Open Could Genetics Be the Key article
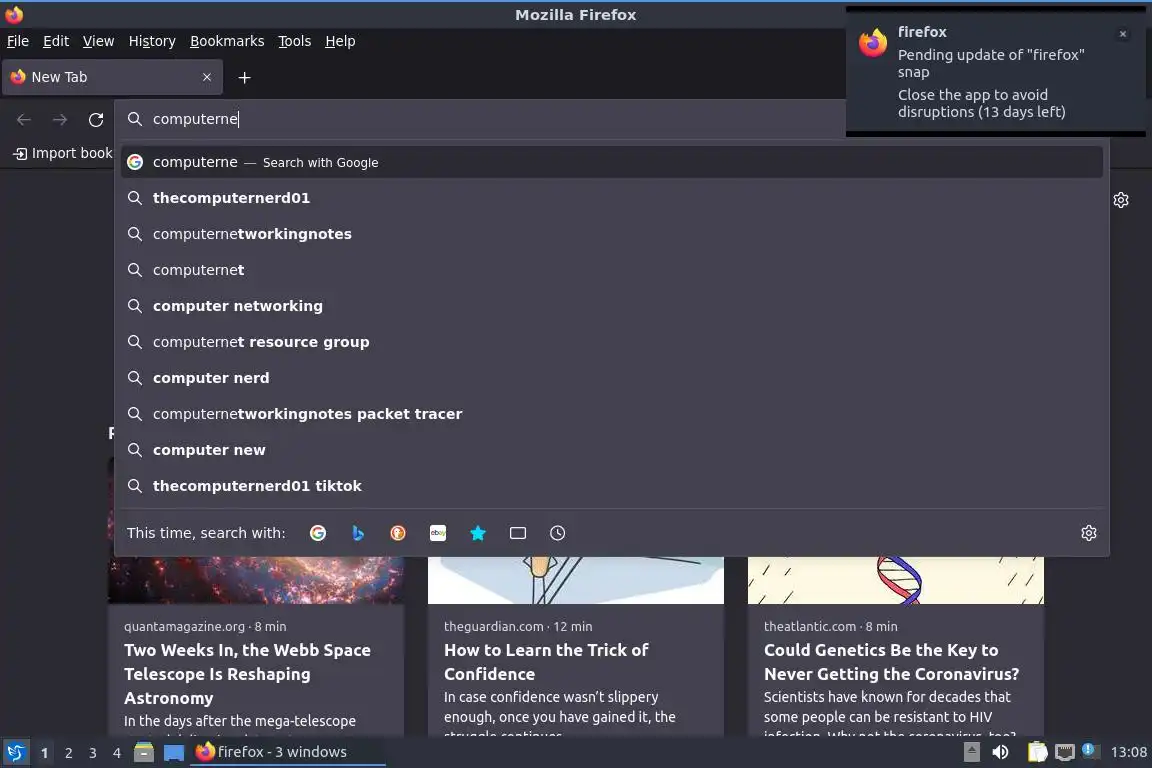Image resolution: width=1152 pixels, height=768 pixels. click(x=892, y=661)
